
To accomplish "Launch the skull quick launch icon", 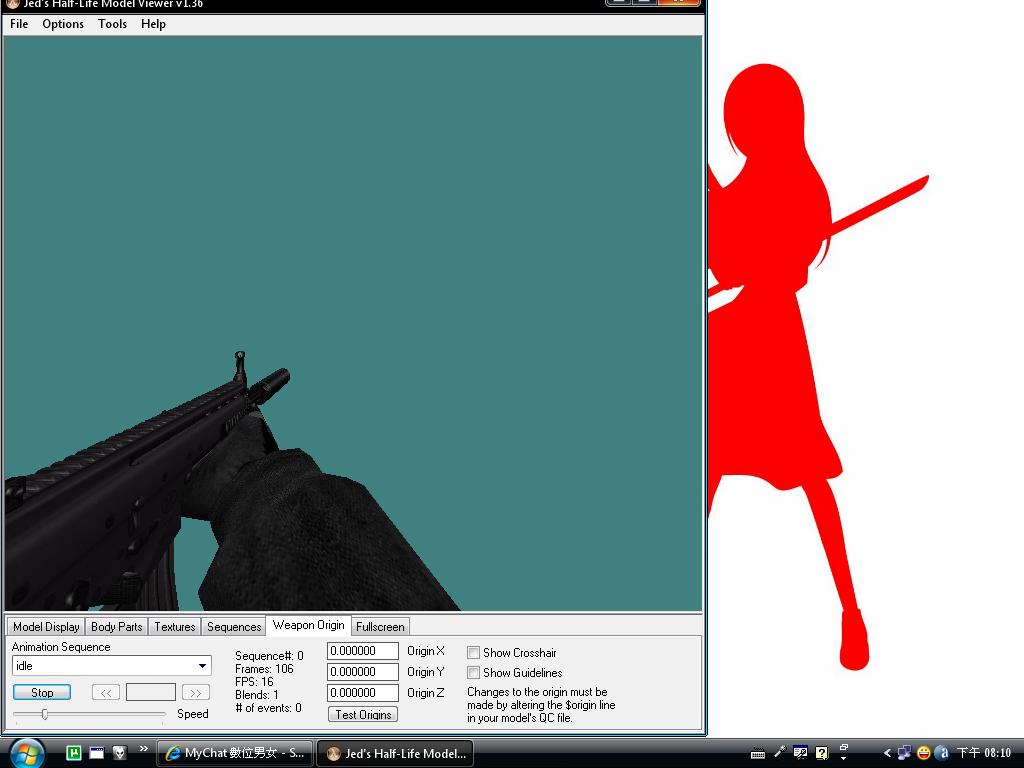I will [x=120, y=753].
